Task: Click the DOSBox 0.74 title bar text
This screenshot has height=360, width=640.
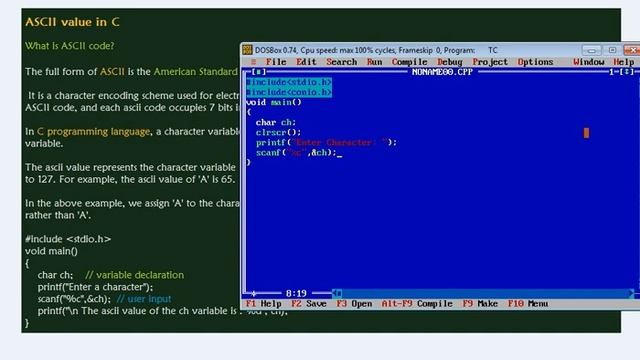Action: (x=376, y=50)
